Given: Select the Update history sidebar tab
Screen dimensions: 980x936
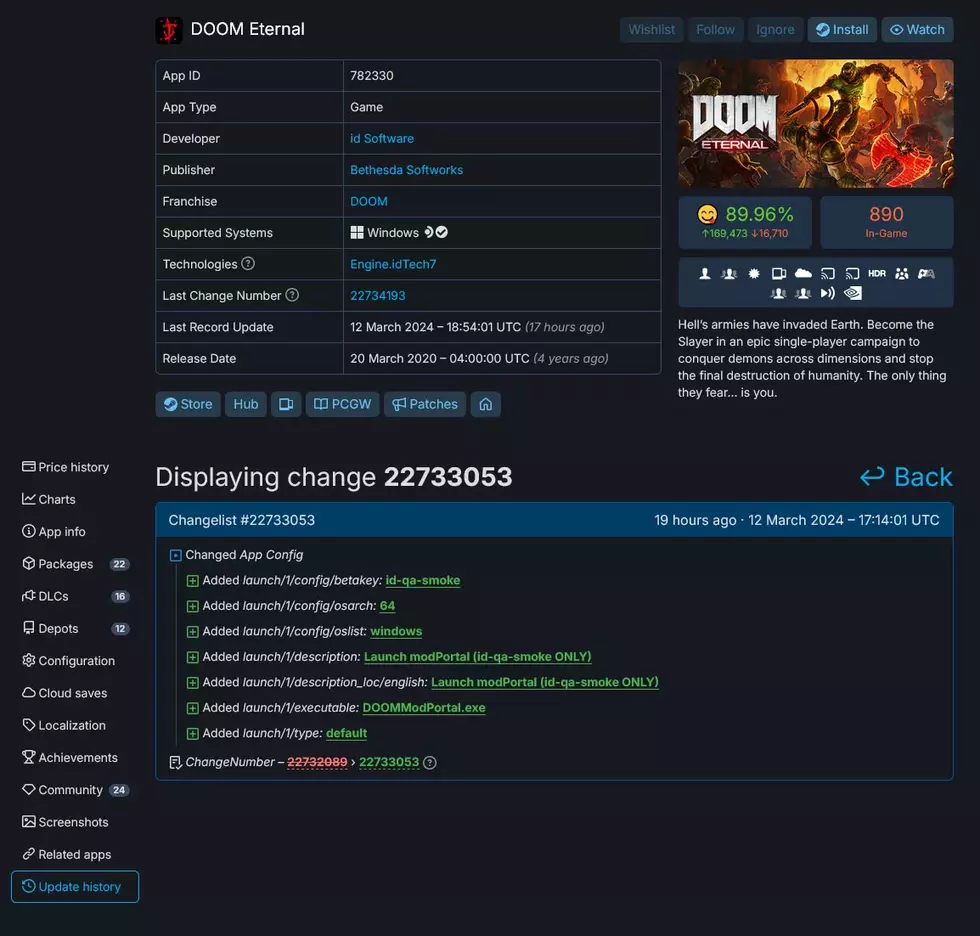Looking at the screenshot, I should (x=75, y=887).
